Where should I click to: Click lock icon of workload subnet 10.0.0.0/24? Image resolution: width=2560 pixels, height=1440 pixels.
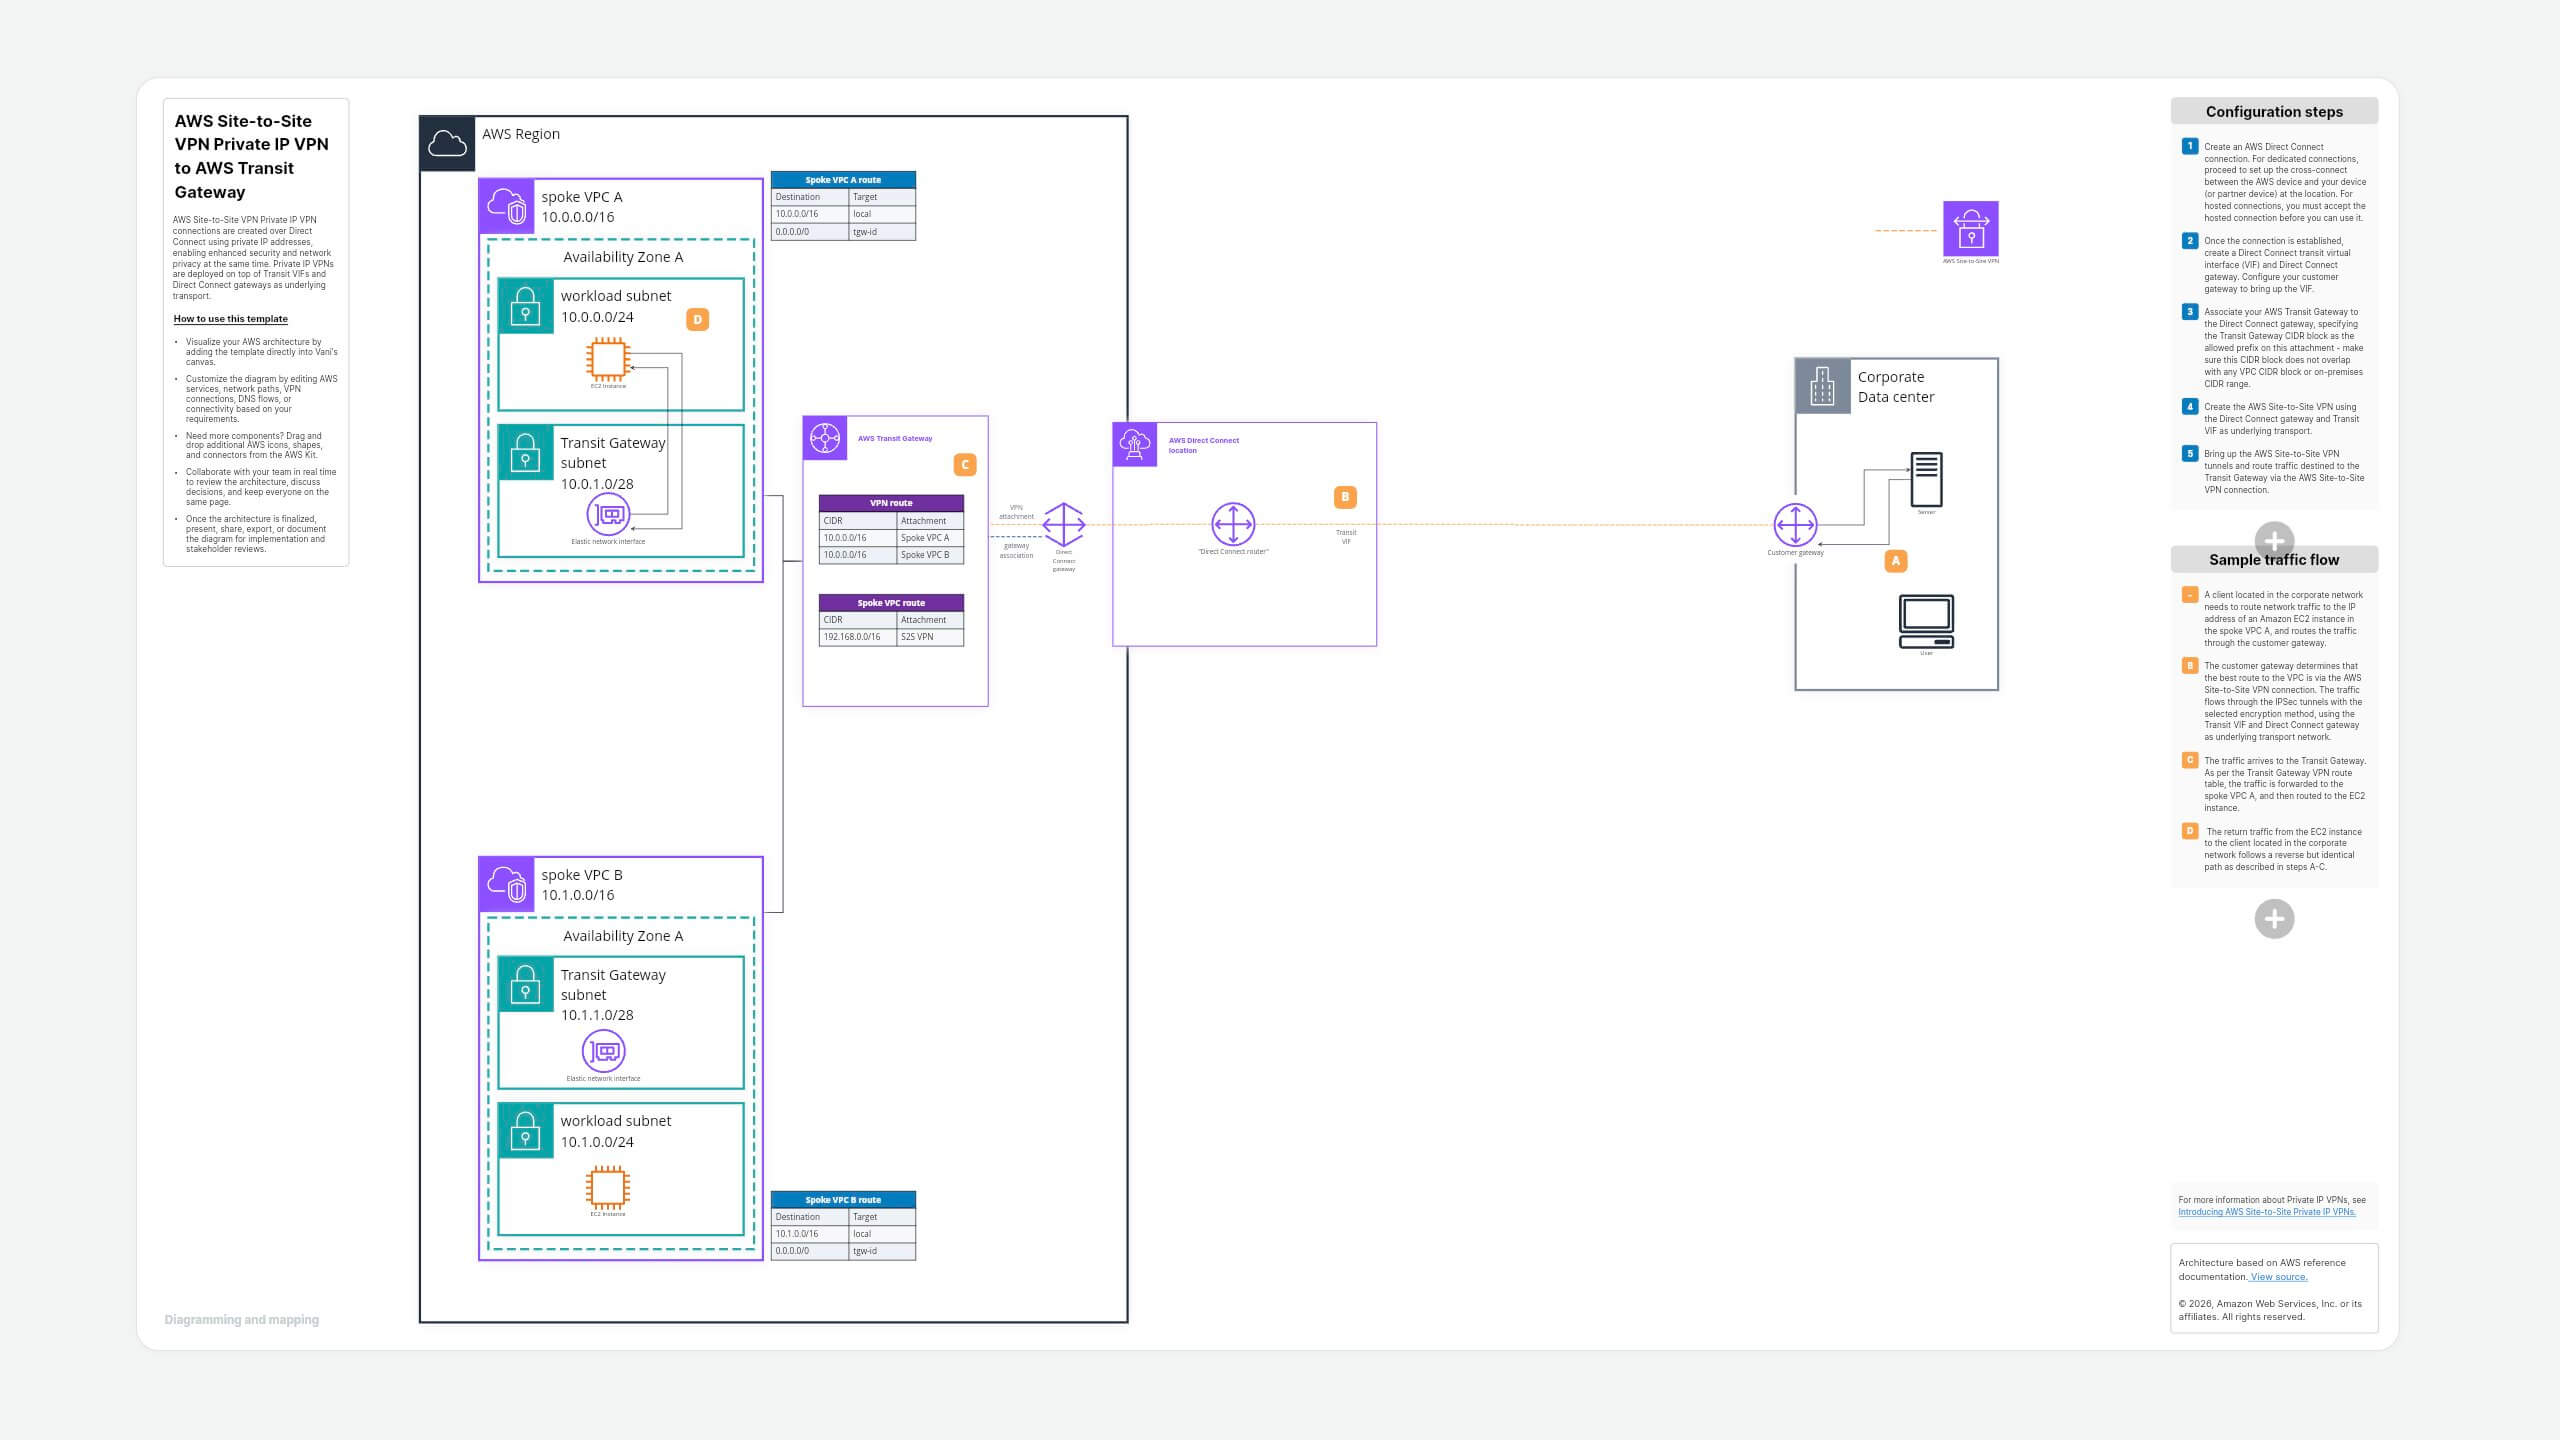(525, 306)
